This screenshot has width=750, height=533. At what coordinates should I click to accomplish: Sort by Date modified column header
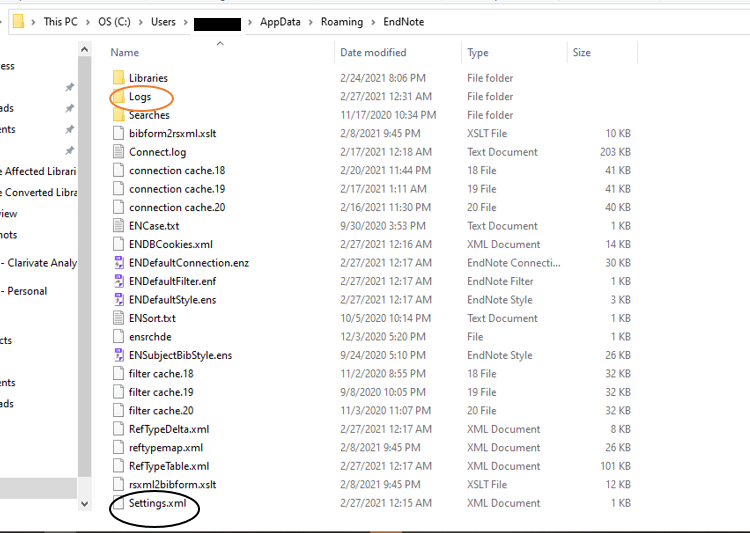[373, 52]
